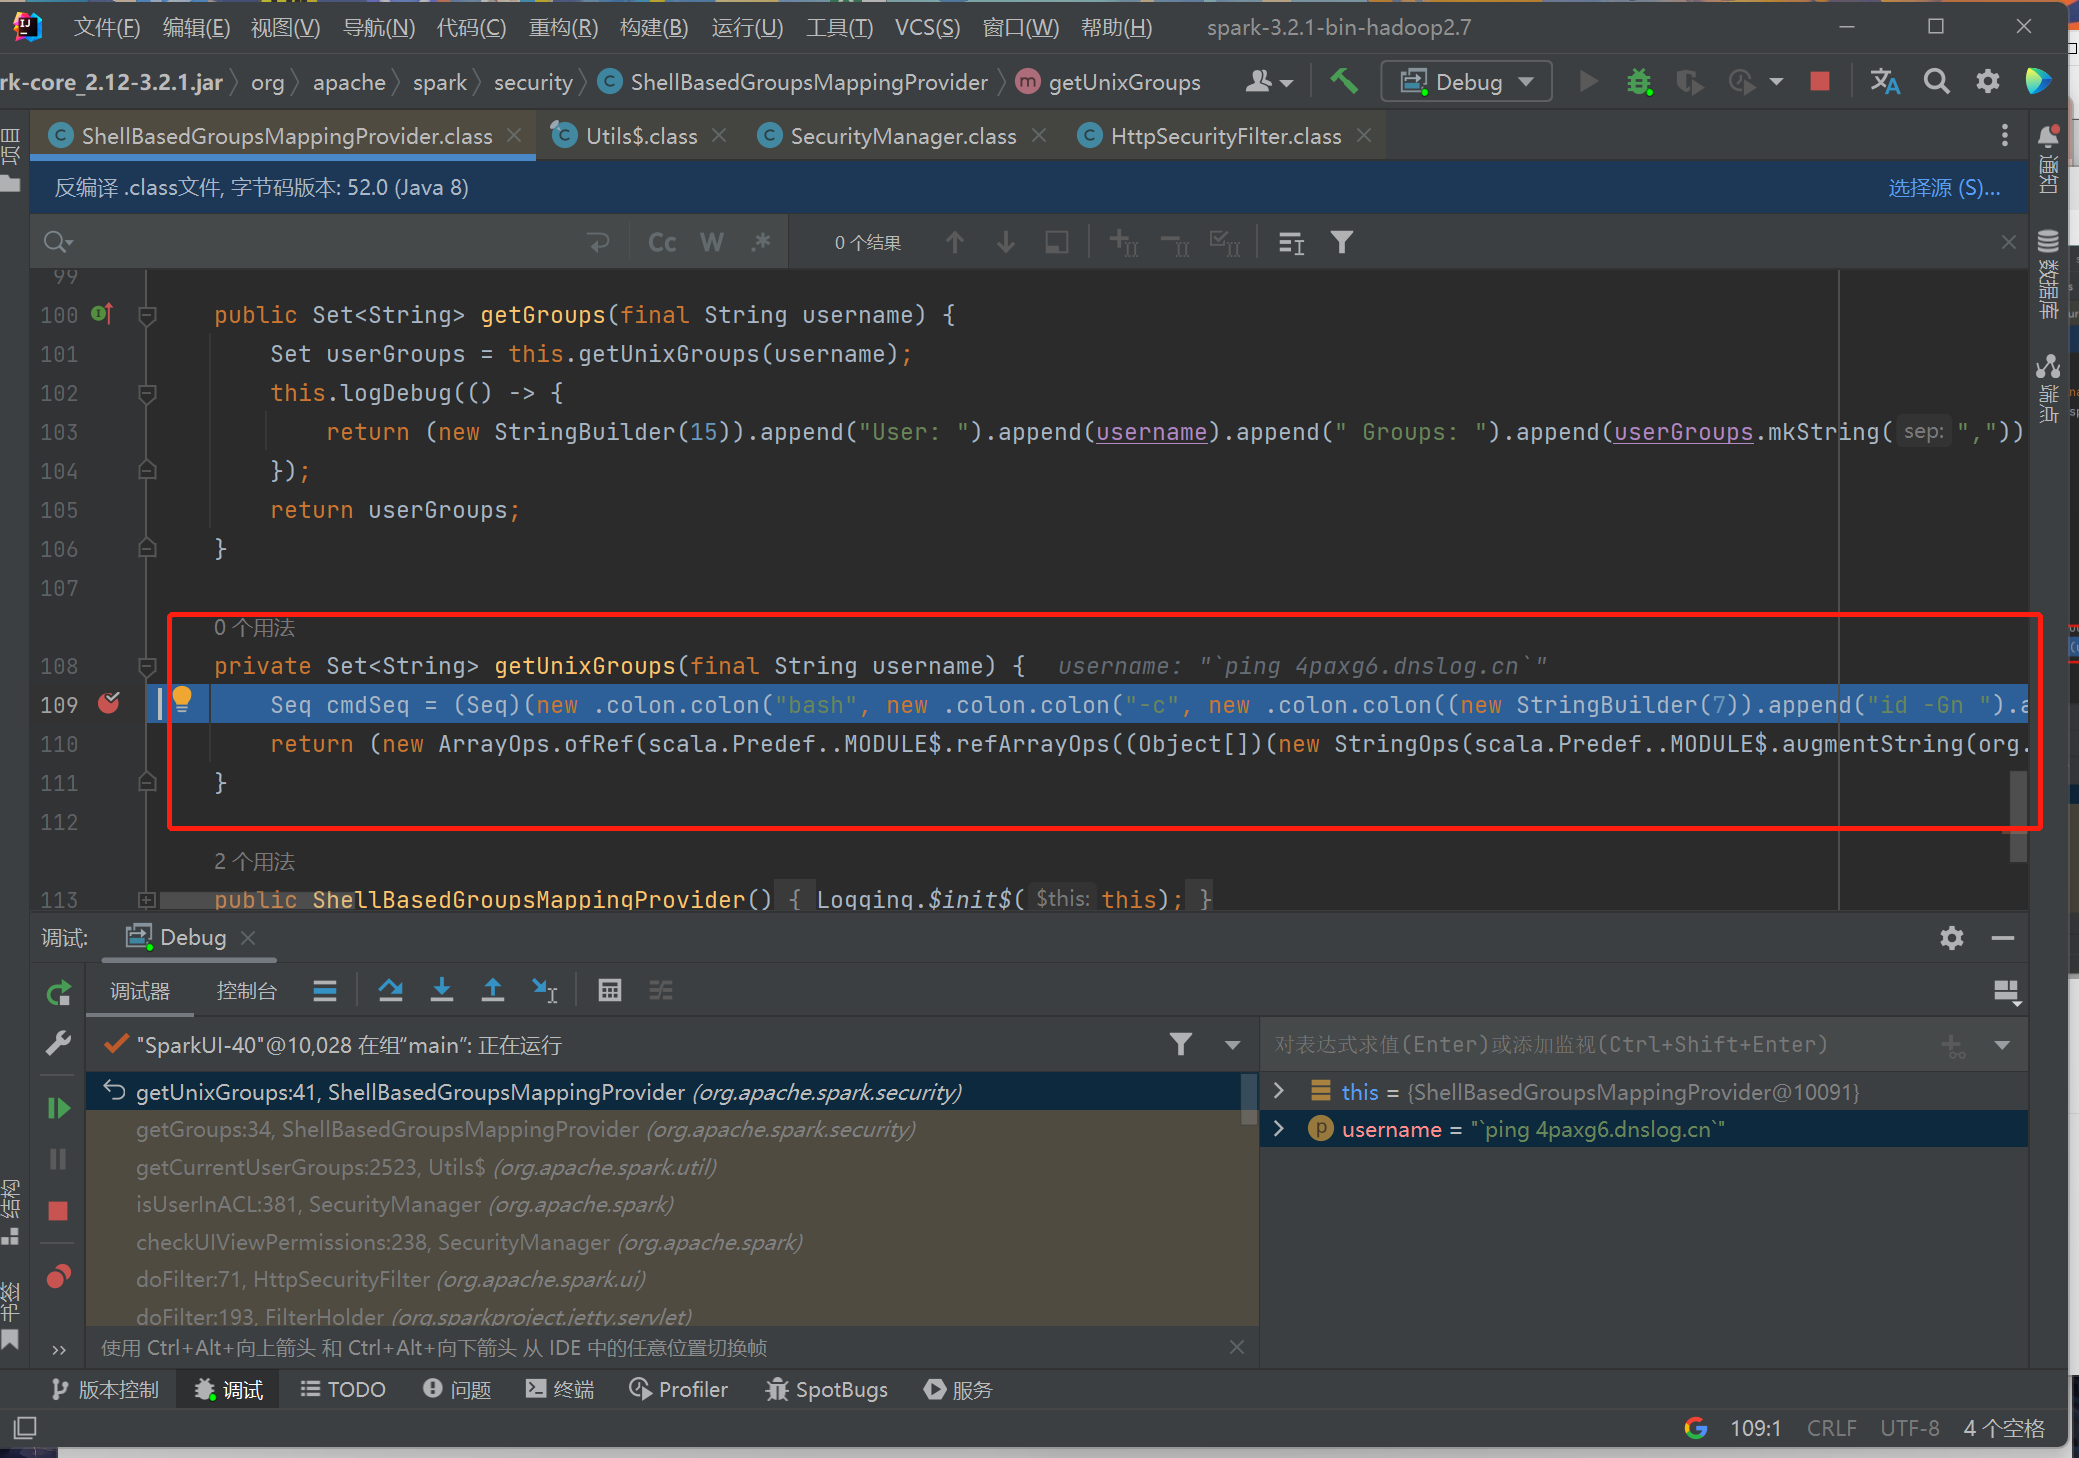Open the SpotBugs tool window button
This screenshot has height=1458, width=2079.
(x=827, y=1390)
